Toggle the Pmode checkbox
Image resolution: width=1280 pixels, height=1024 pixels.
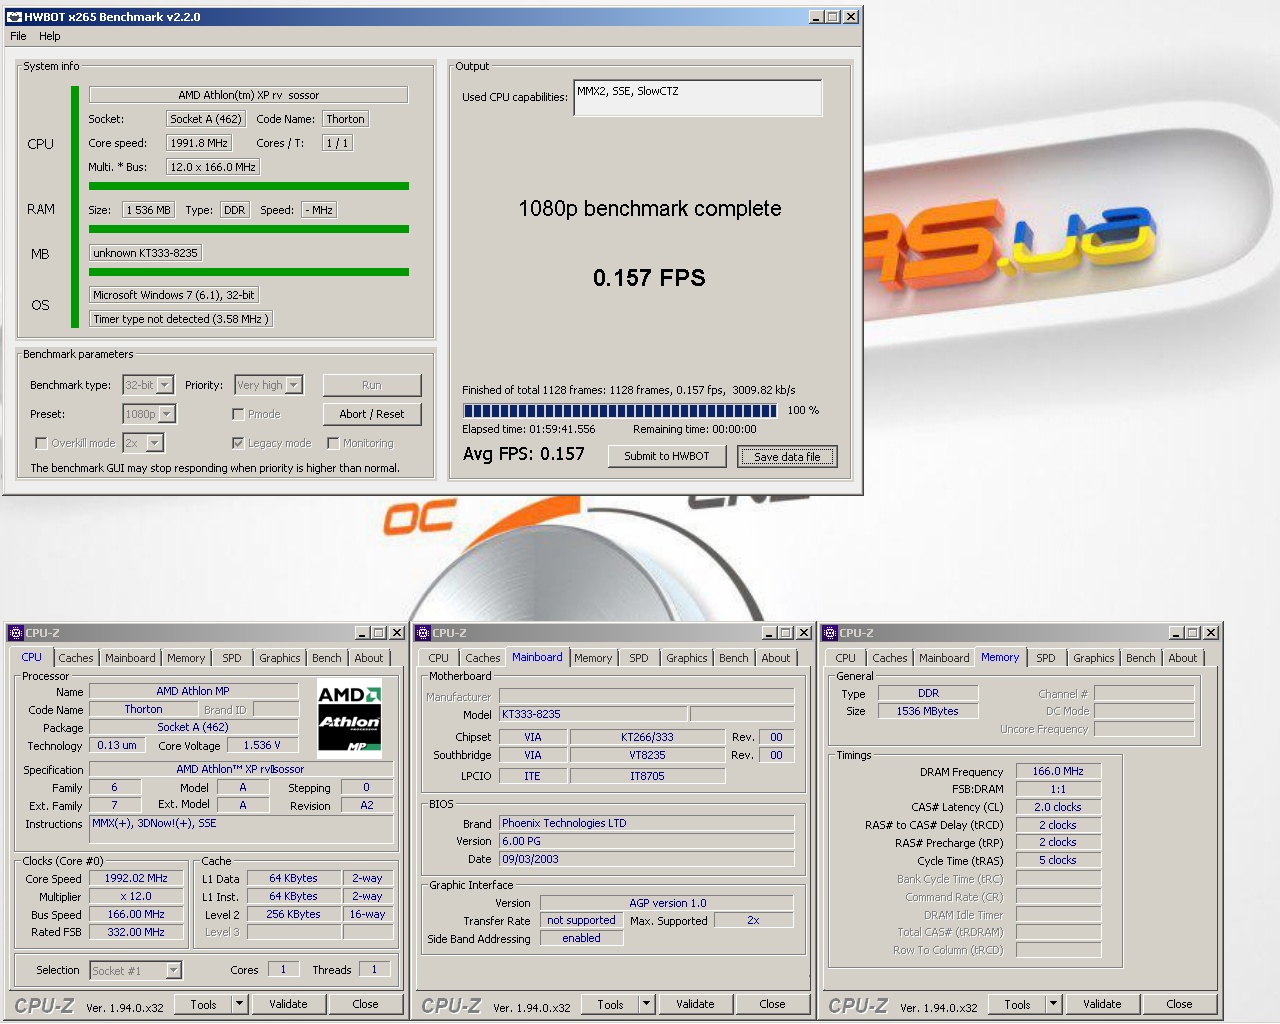(x=238, y=414)
